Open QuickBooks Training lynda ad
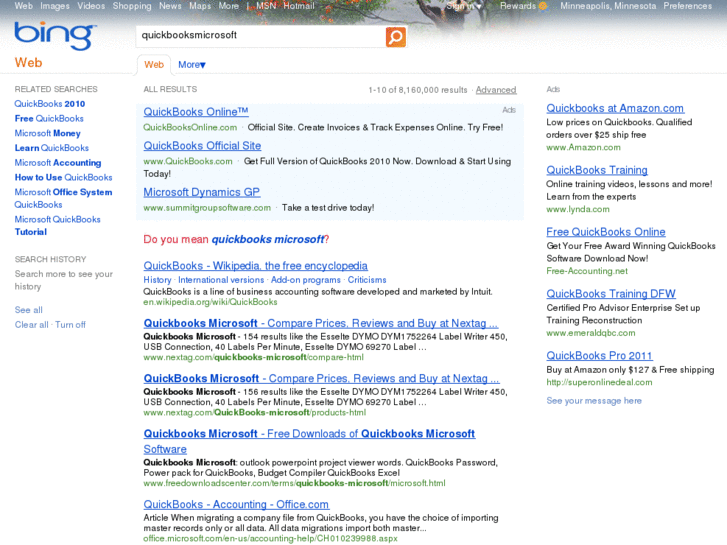 click(x=597, y=170)
